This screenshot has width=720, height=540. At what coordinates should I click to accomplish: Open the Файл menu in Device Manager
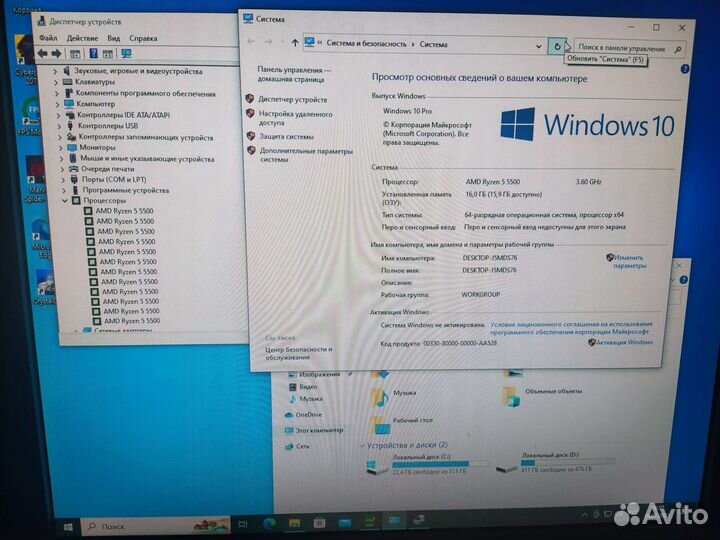(48, 38)
